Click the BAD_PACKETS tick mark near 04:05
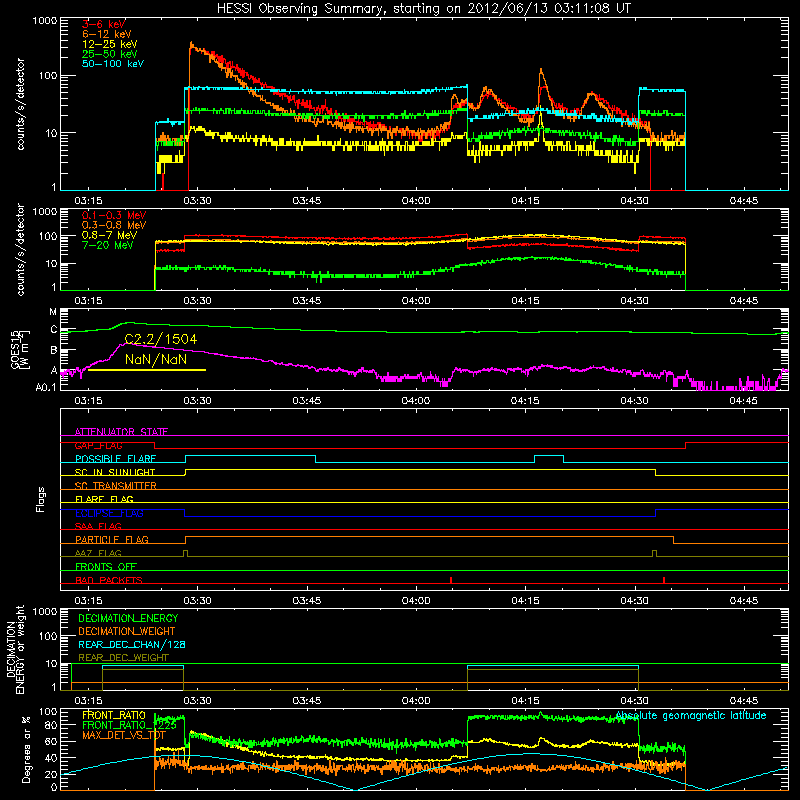 451,580
